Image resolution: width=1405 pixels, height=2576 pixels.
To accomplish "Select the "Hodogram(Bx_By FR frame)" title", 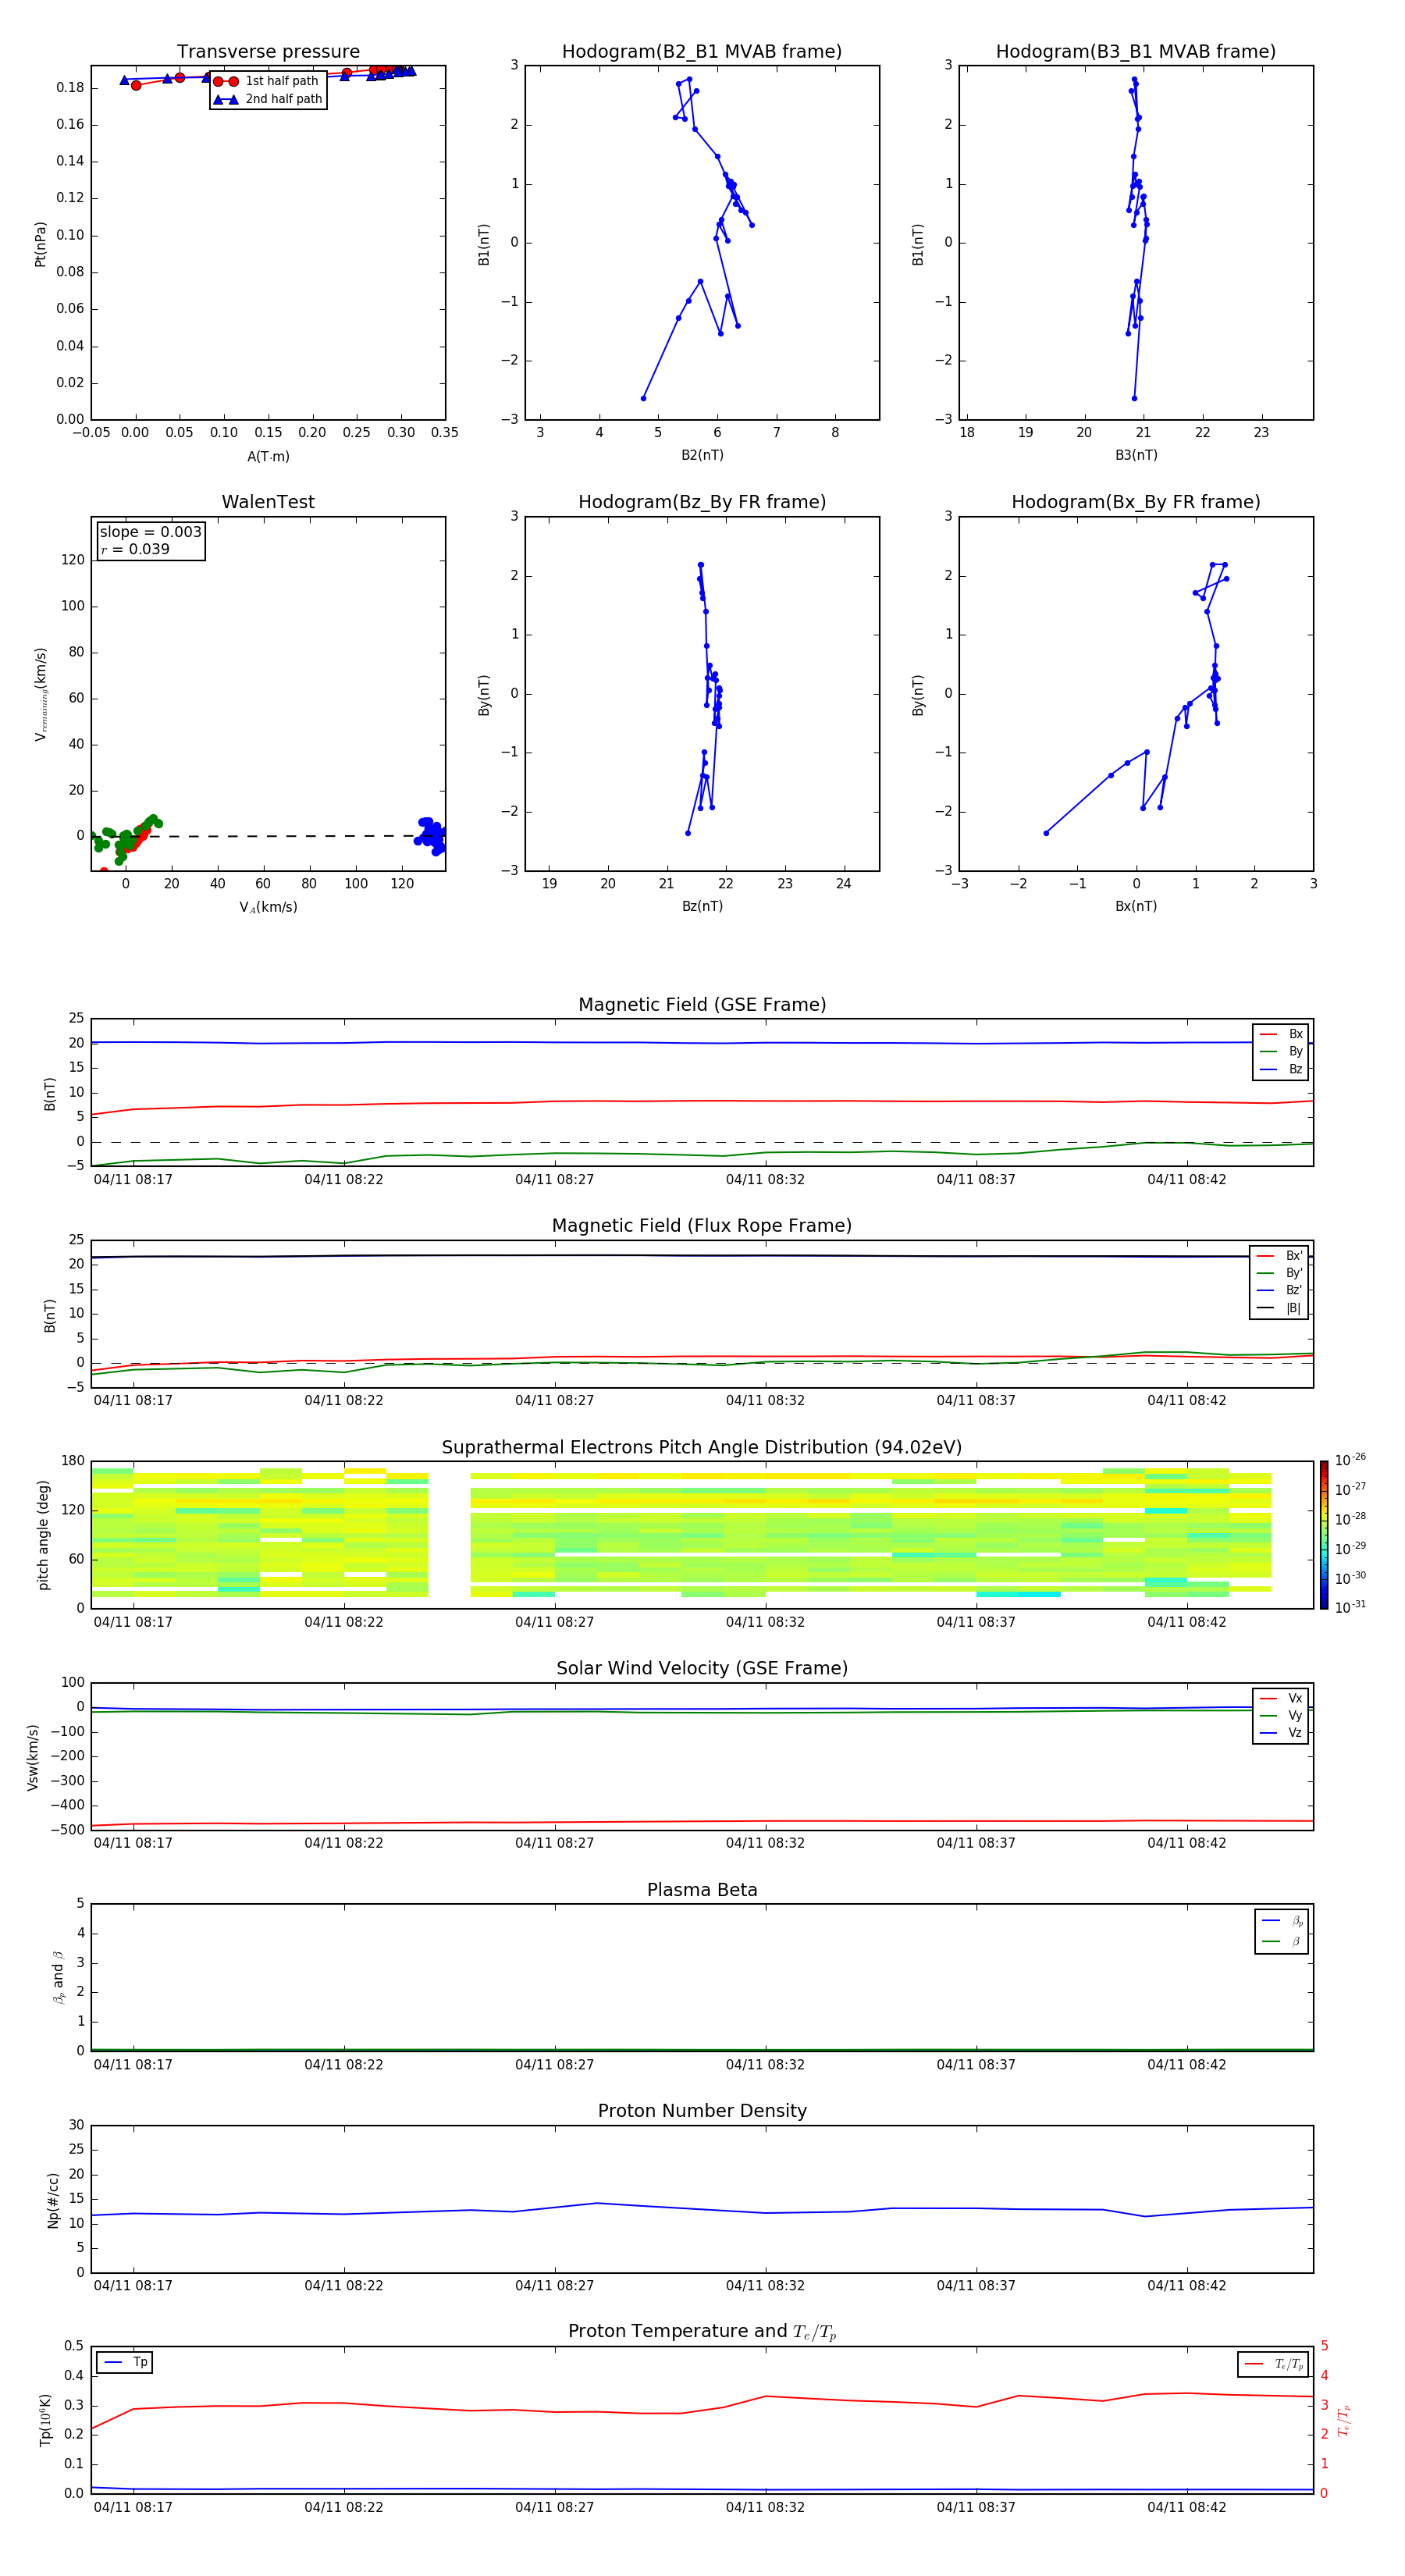I will (1136, 502).
